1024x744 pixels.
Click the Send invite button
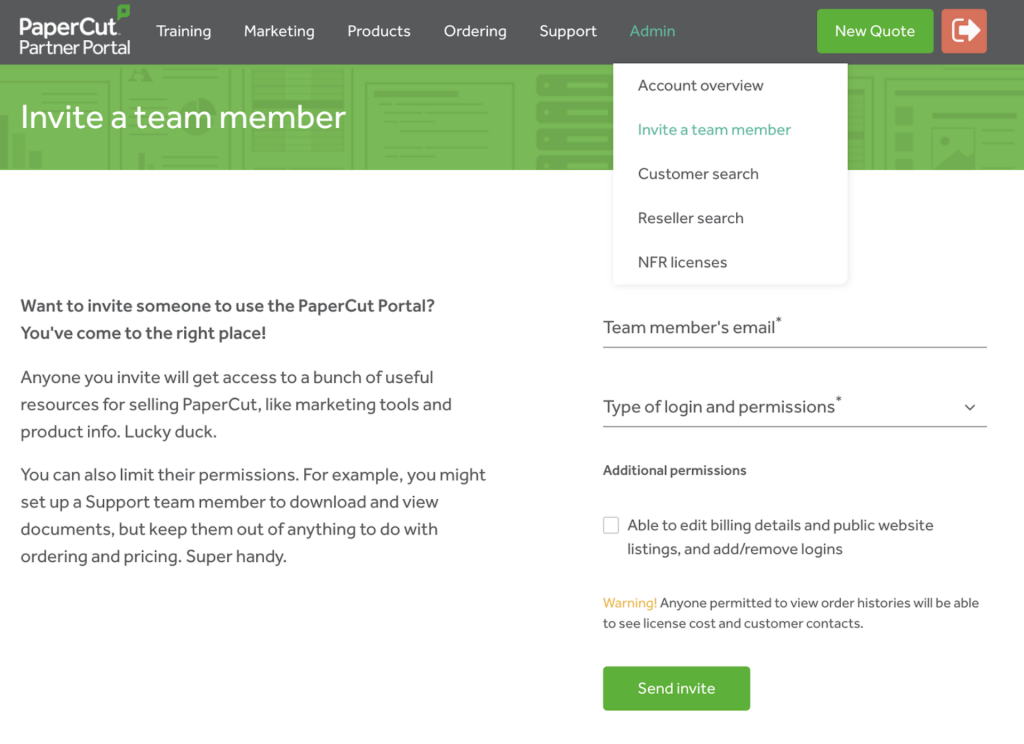pyautogui.click(x=676, y=688)
